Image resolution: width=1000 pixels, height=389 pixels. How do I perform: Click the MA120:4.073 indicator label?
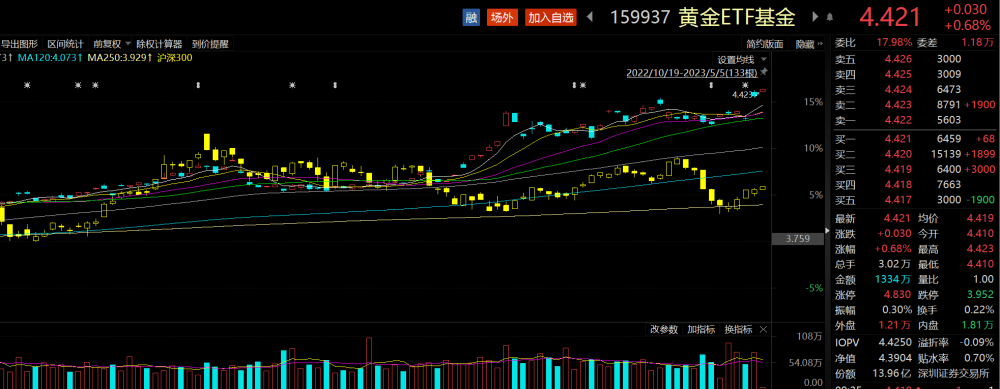[x=51, y=58]
